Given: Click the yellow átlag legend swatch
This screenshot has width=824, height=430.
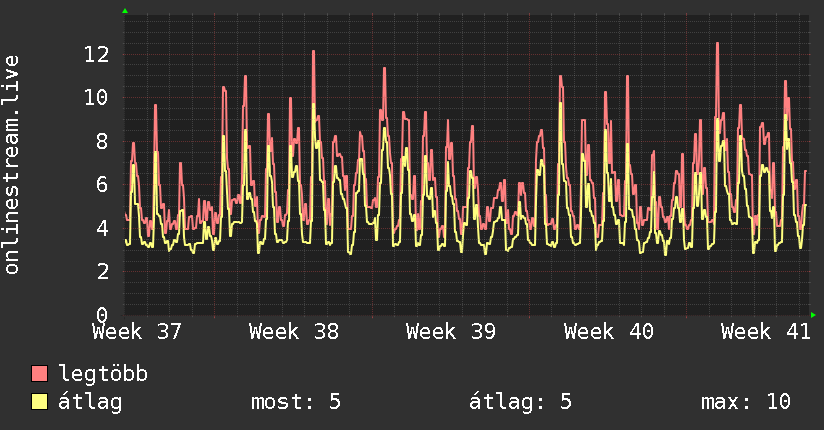Looking at the screenshot, I should click(39, 401).
